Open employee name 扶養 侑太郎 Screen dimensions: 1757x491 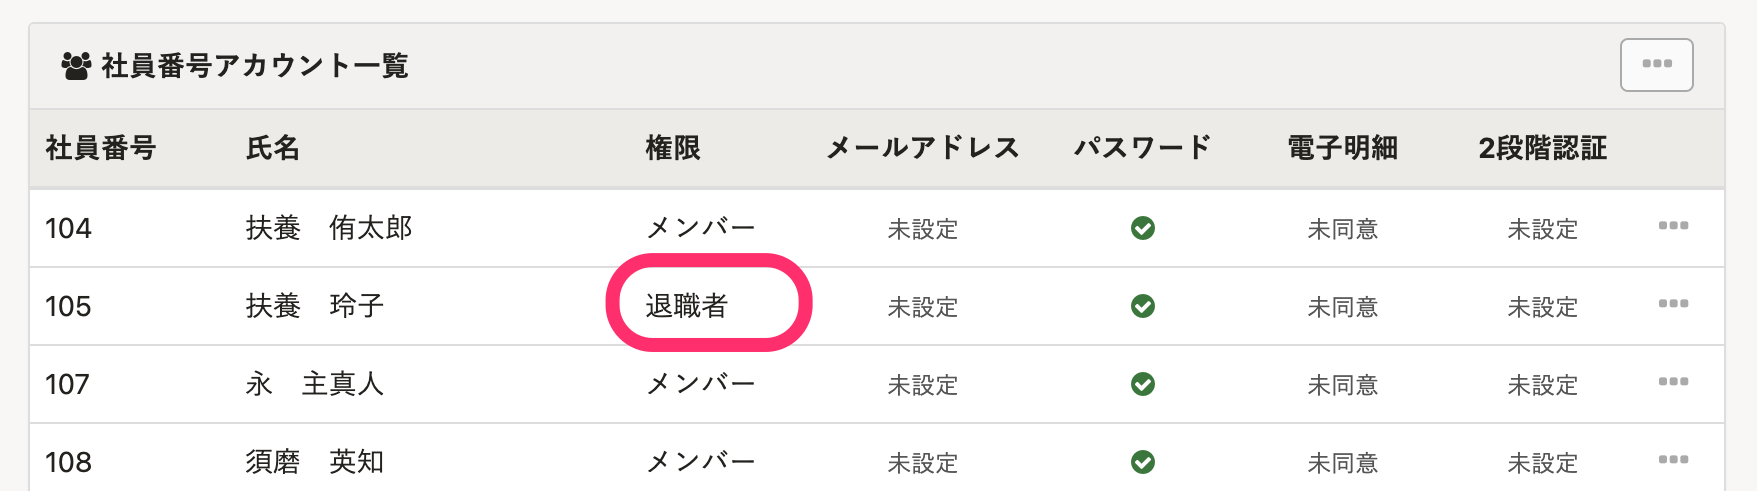329,228
